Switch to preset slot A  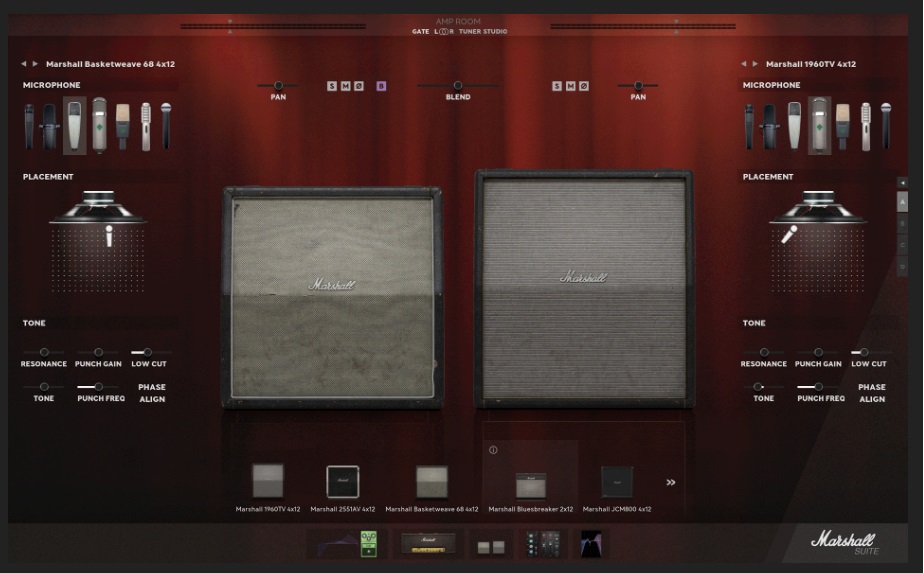tap(902, 202)
